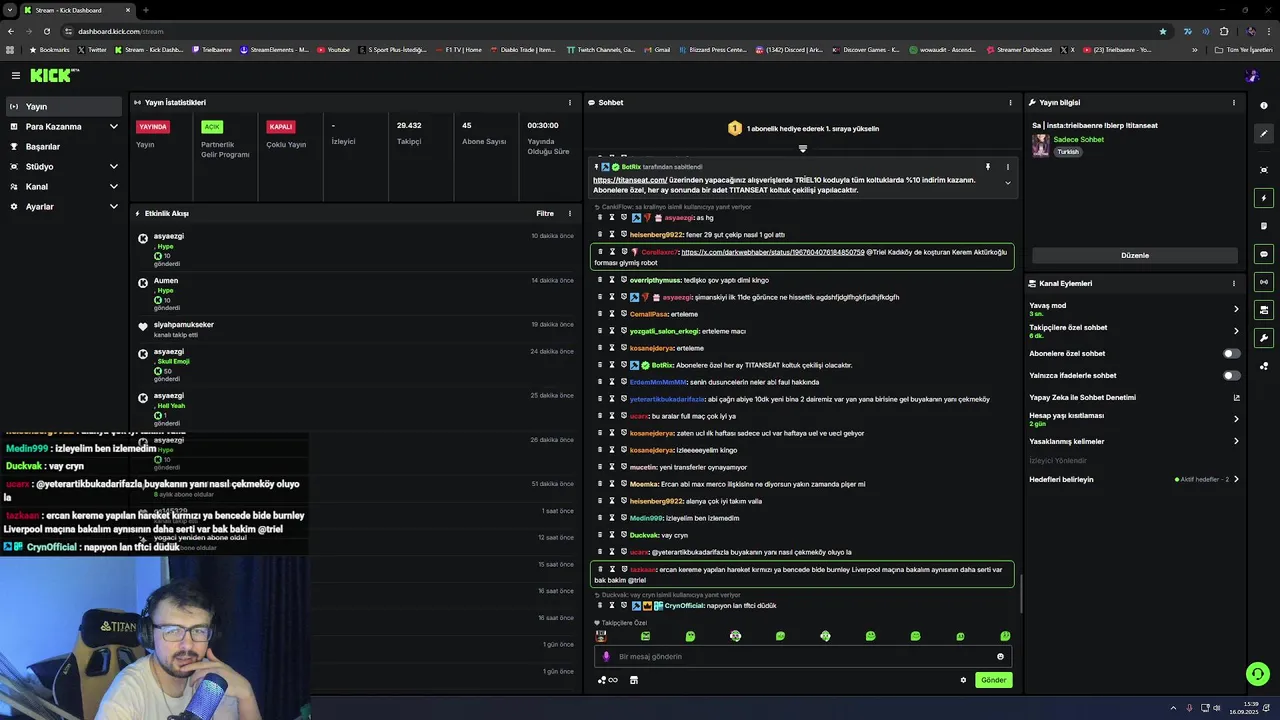Unpin the BotRix pinned message

click(x=987, y=167)
